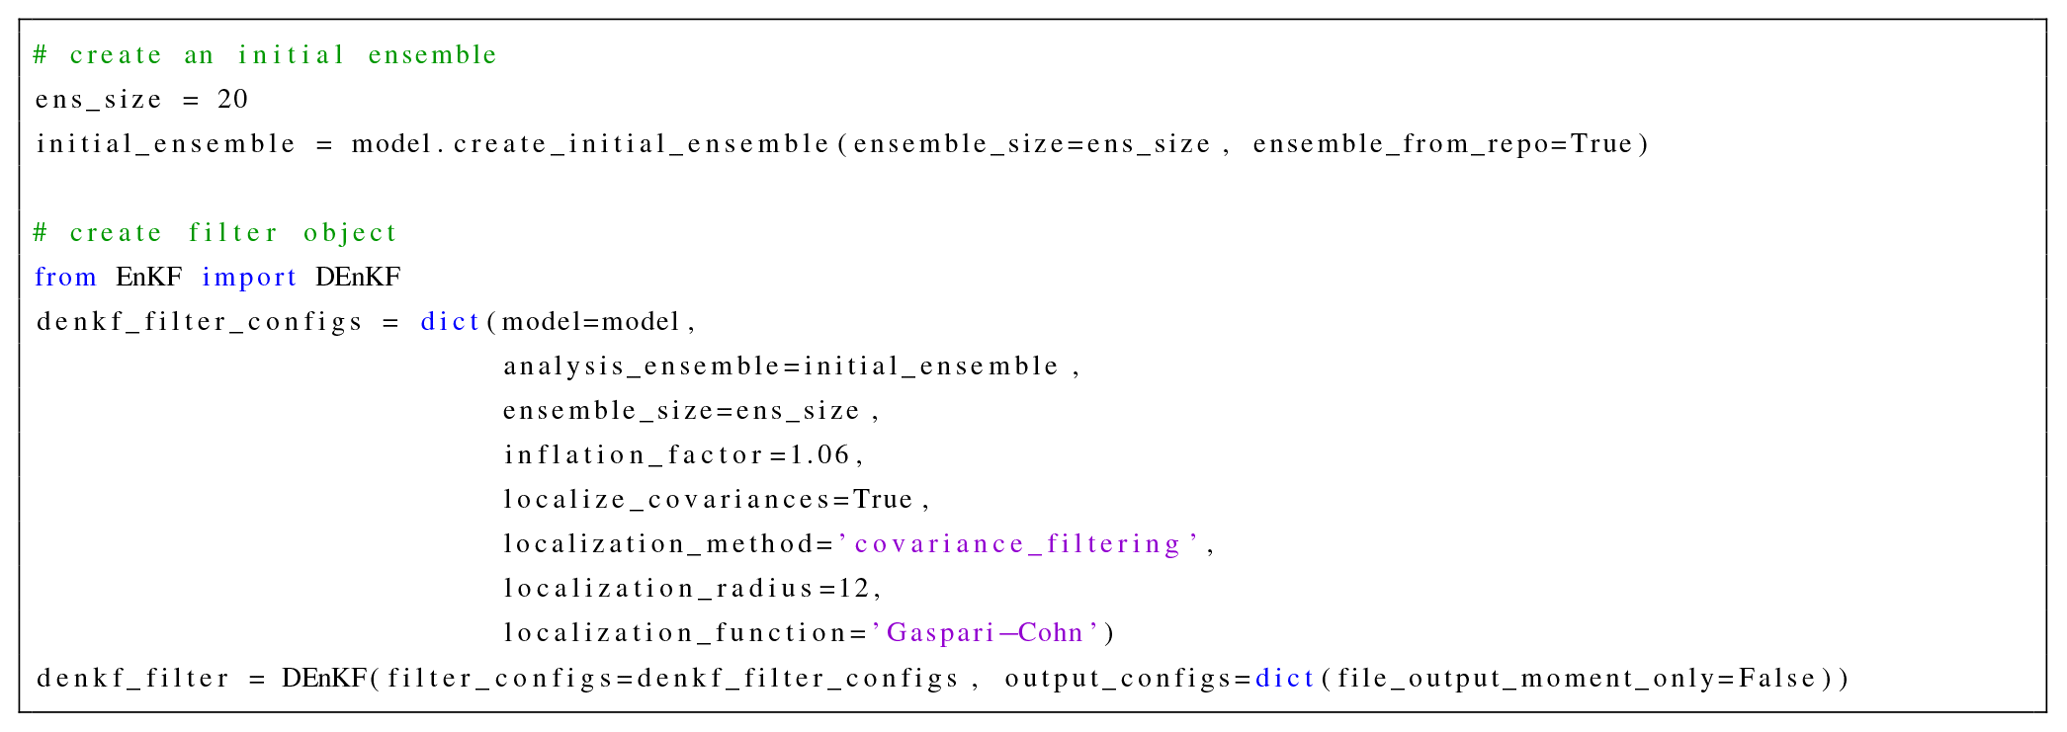2067x732 pixels.
Task: Click the blue dict keyword after output_configs
Action: 1285,679
